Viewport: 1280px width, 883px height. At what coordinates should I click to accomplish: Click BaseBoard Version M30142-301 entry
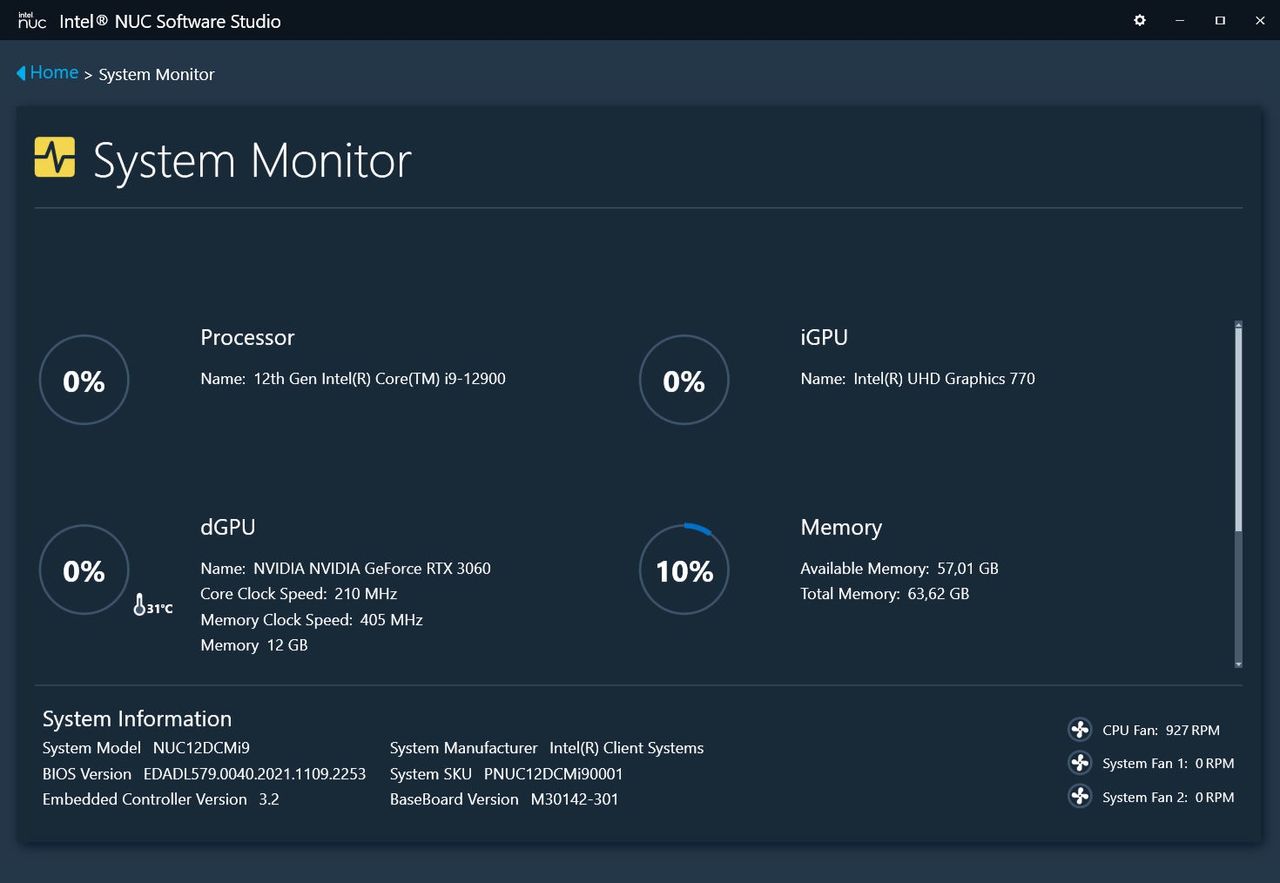[x=504, y=799]
